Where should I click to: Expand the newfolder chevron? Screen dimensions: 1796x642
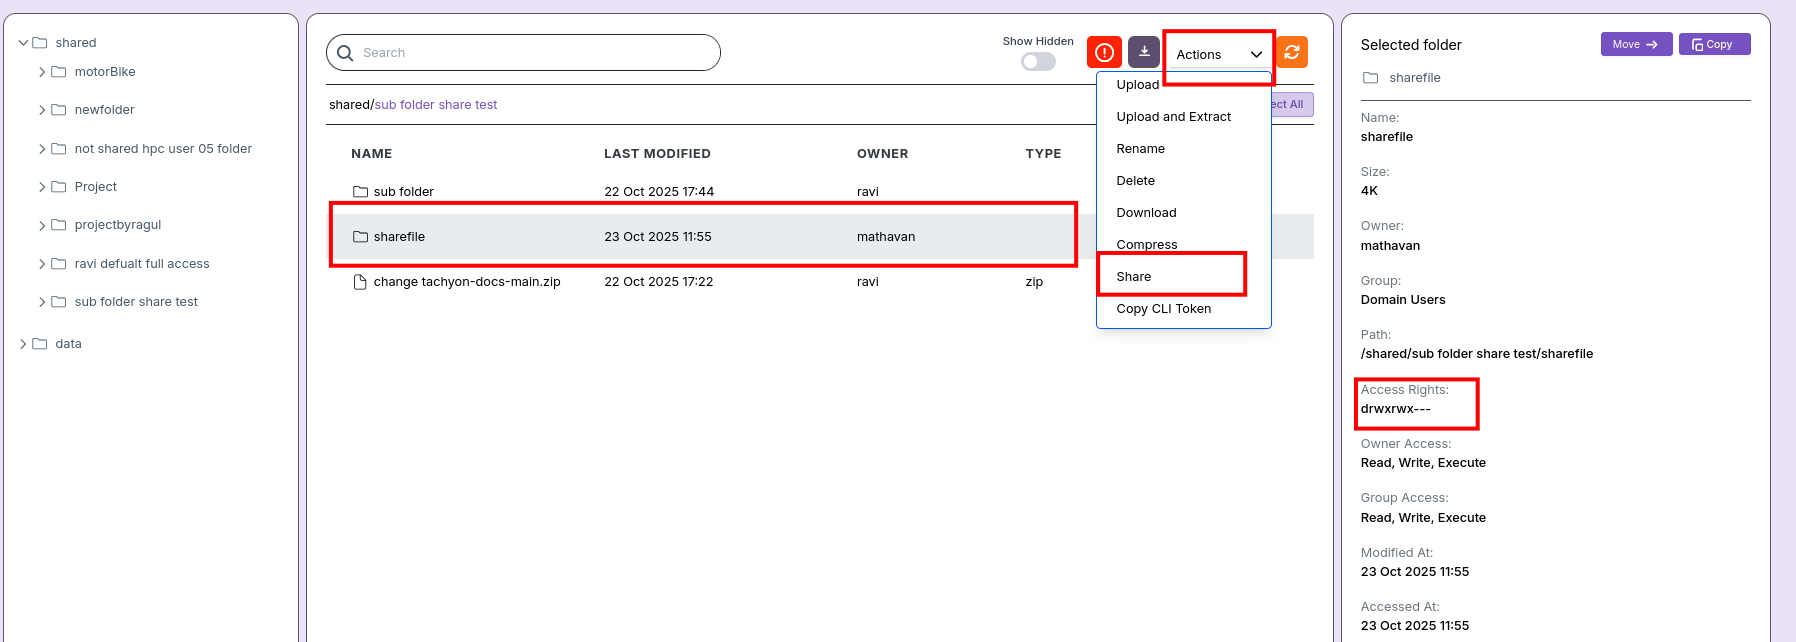[x=42, y=110]
